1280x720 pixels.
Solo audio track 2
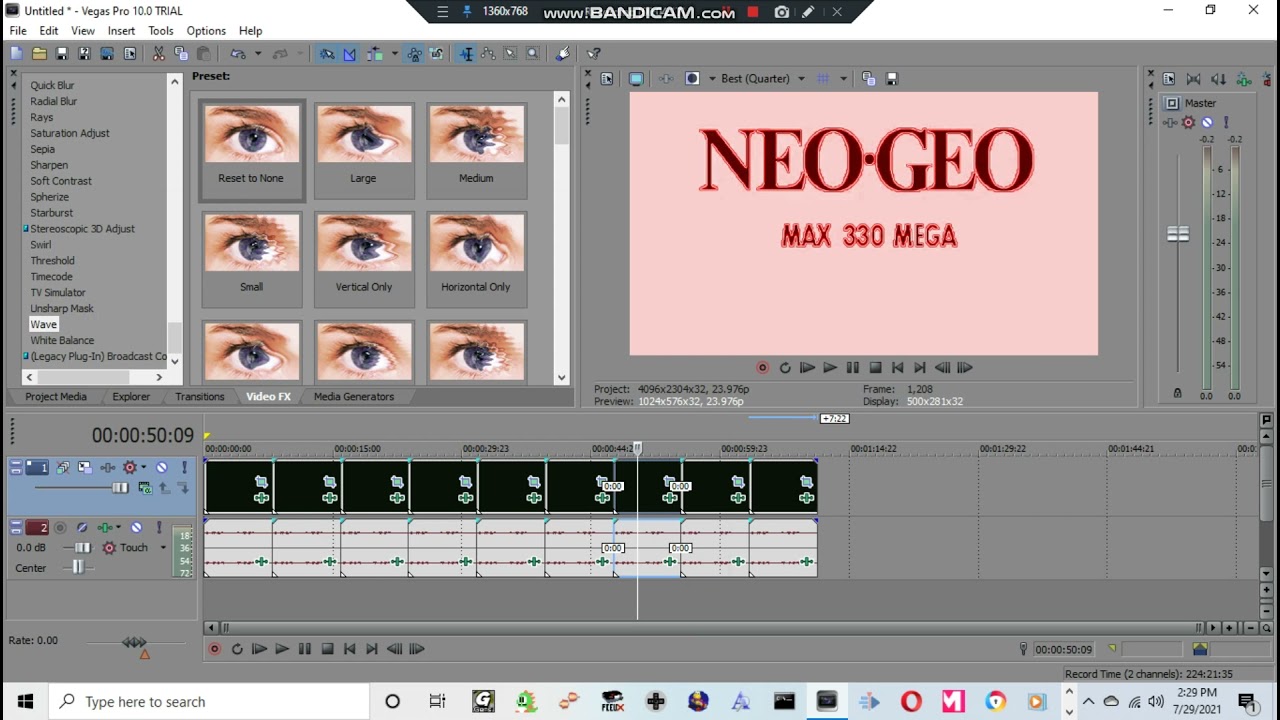coord(160,528)
